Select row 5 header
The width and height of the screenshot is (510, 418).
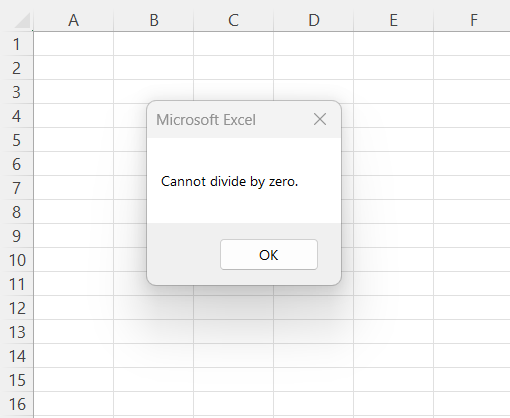pos(17,140)
